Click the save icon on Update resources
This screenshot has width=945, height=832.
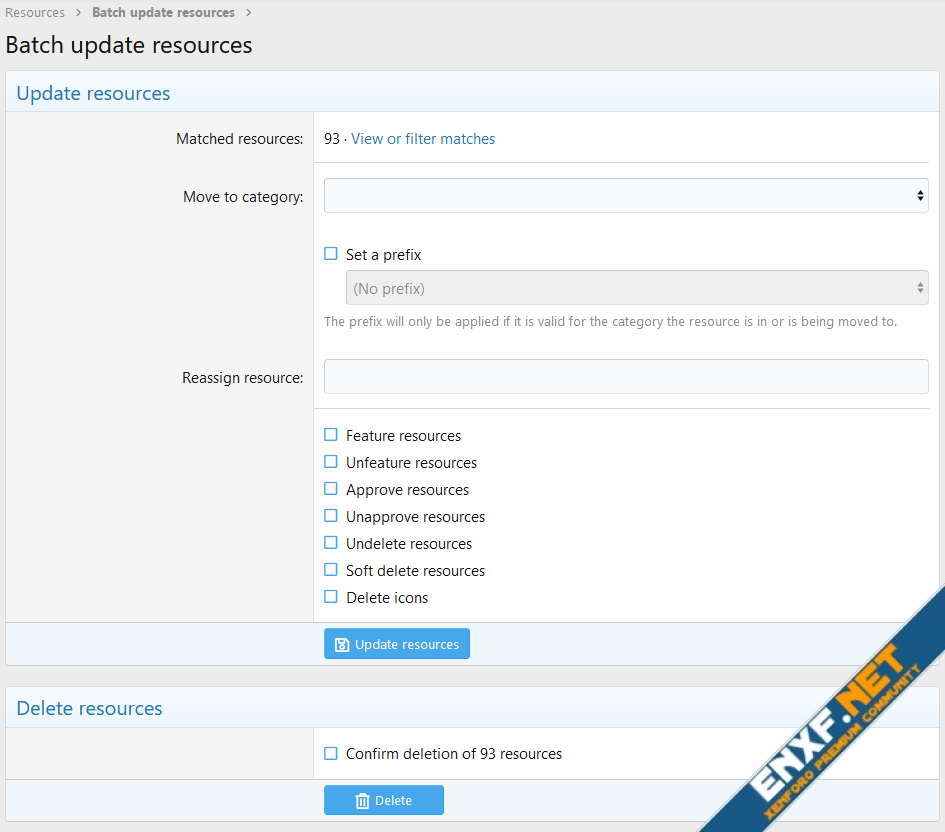pyautogui.click(x=342, y=645)
